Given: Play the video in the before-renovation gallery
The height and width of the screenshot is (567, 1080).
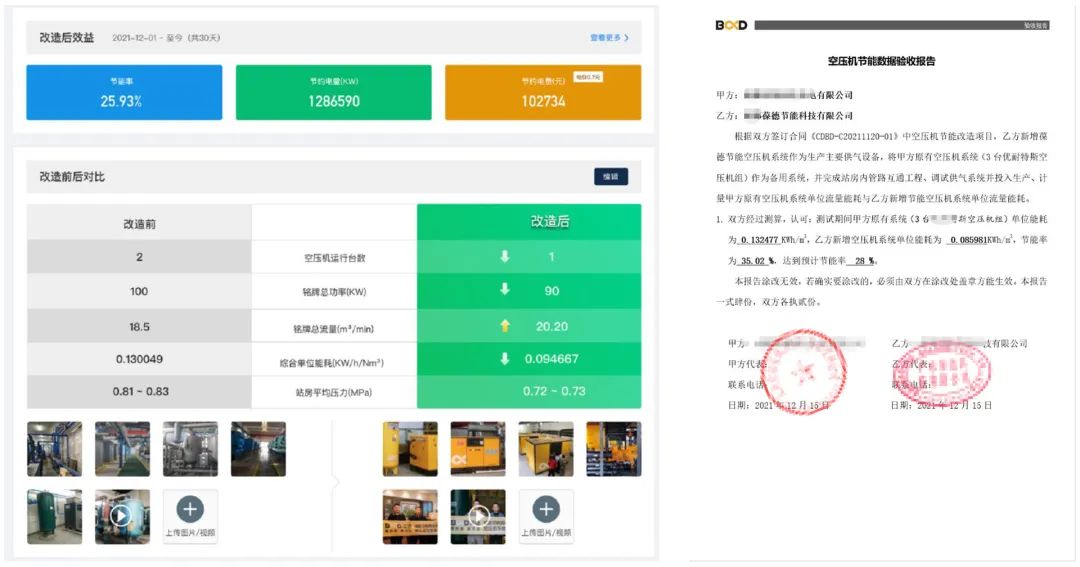Looking at the screenshot, I should 122,516.
